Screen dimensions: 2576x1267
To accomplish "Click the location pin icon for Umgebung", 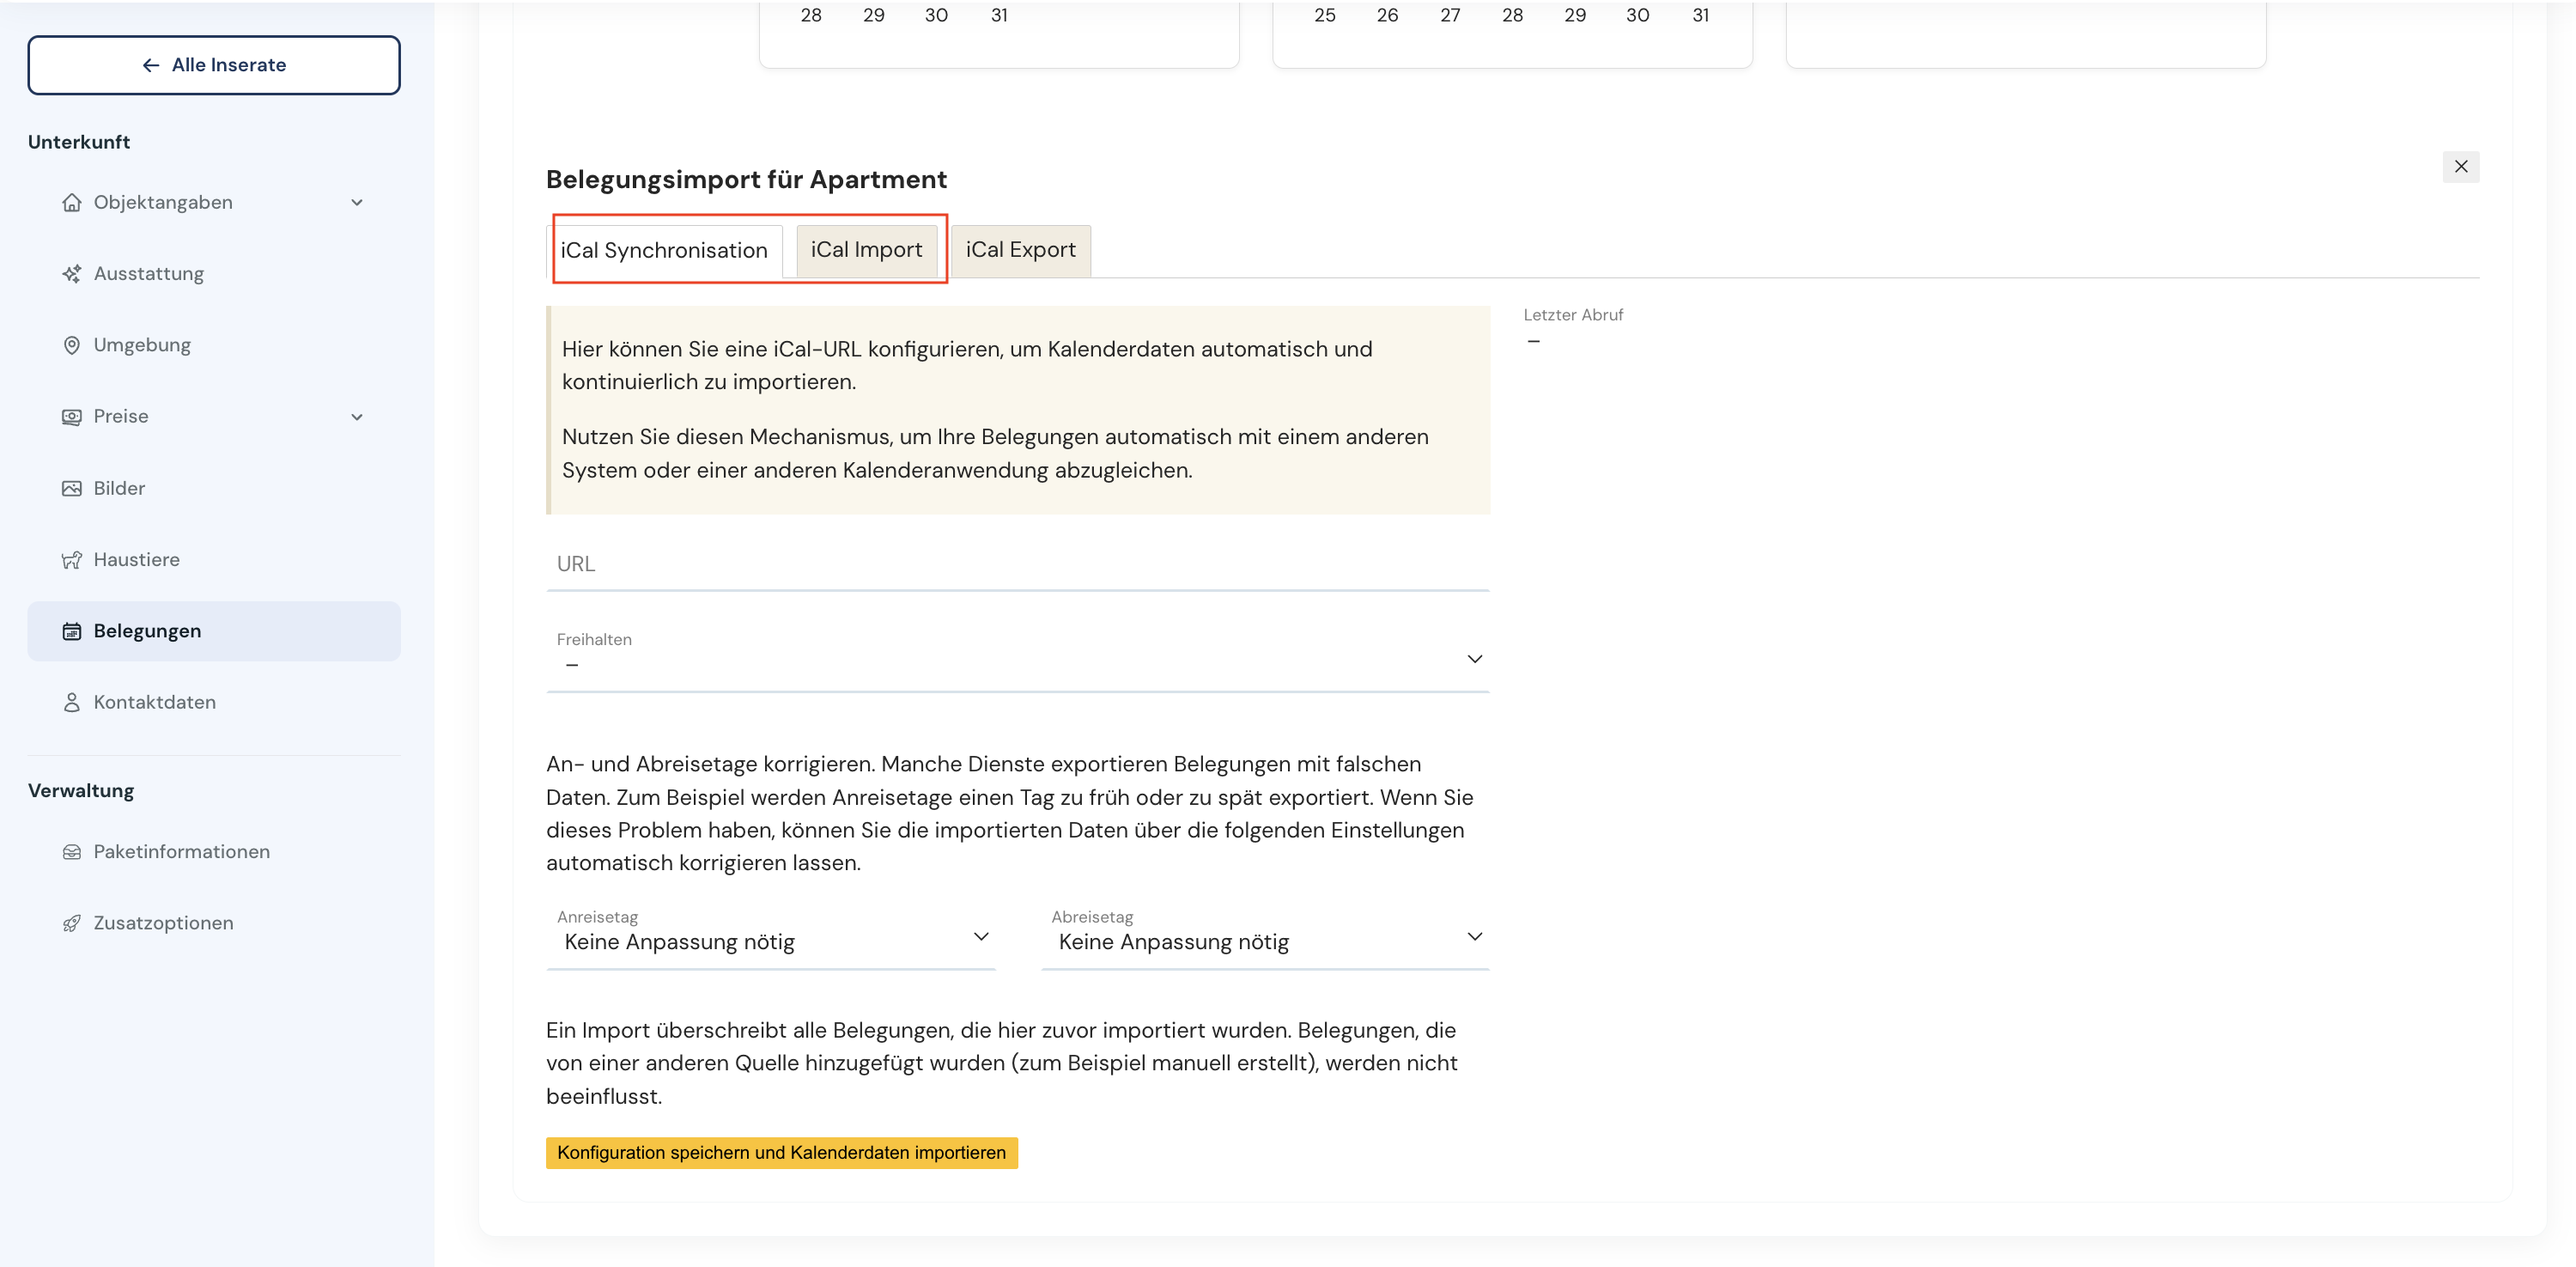I will (71, 346).
